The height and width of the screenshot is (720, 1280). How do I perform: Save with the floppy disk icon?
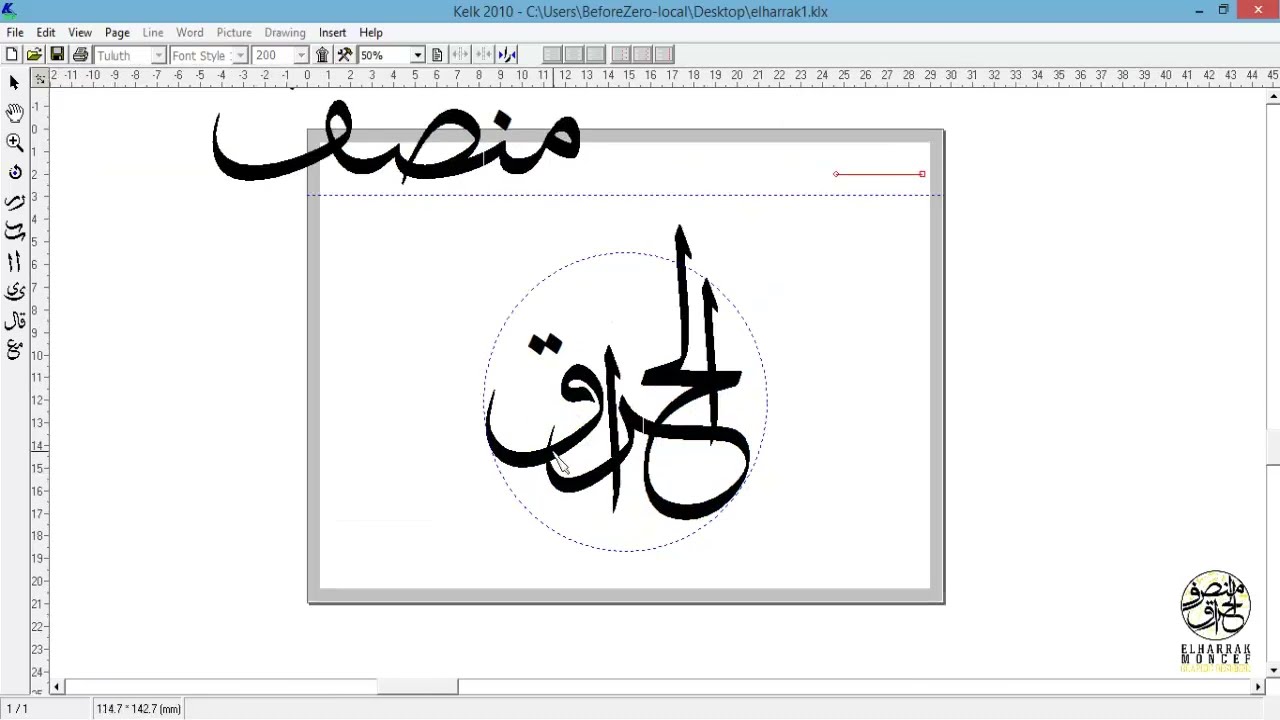(57, 55)
